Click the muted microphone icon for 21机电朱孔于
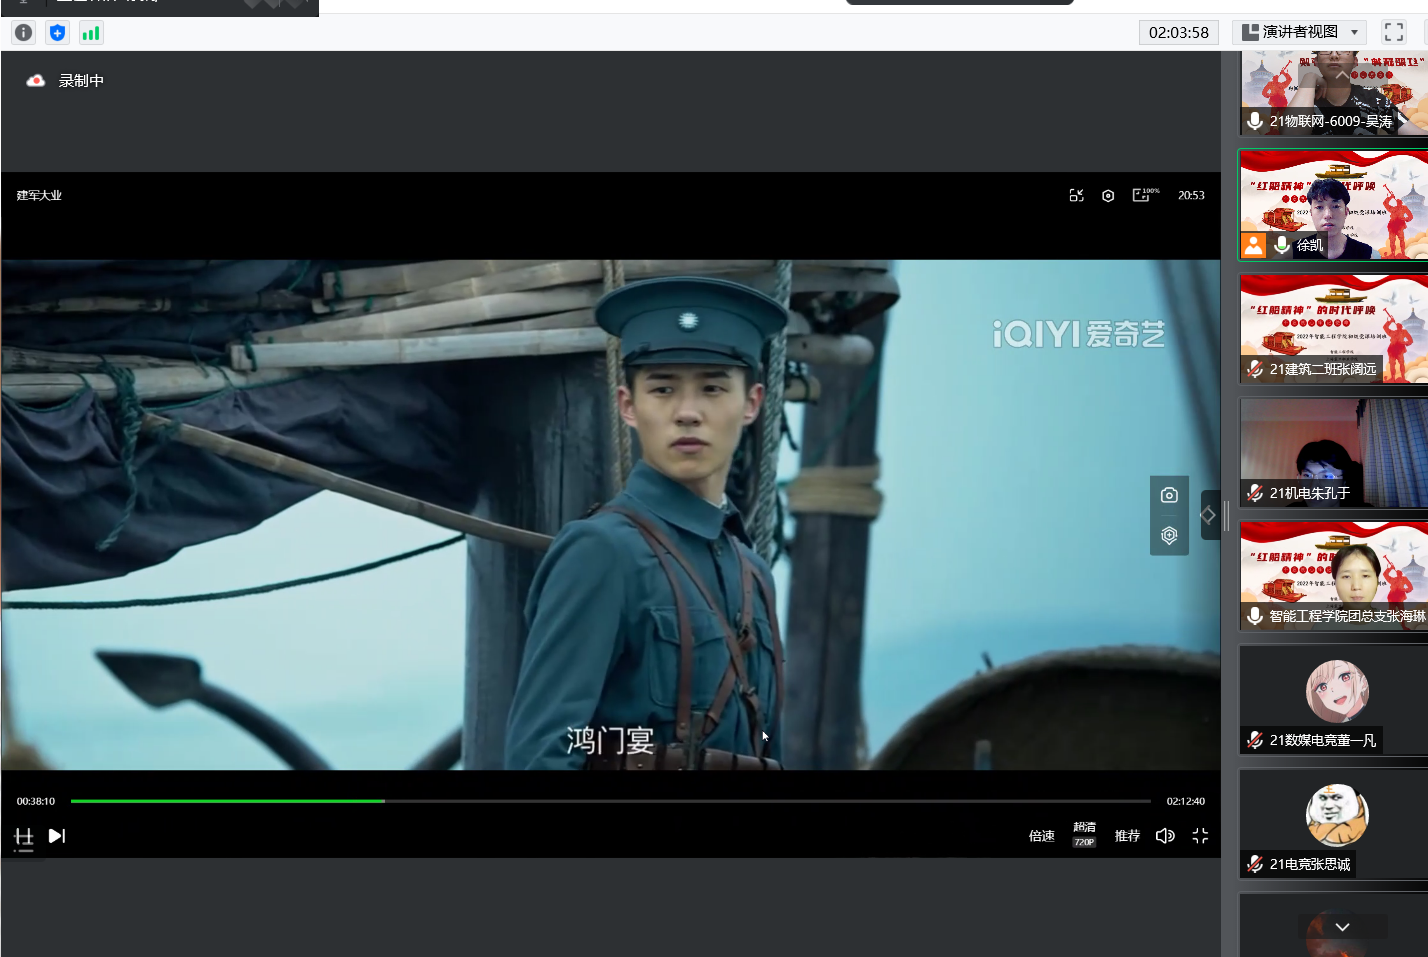The image size is (1428, 957). tap(1255, 493)
